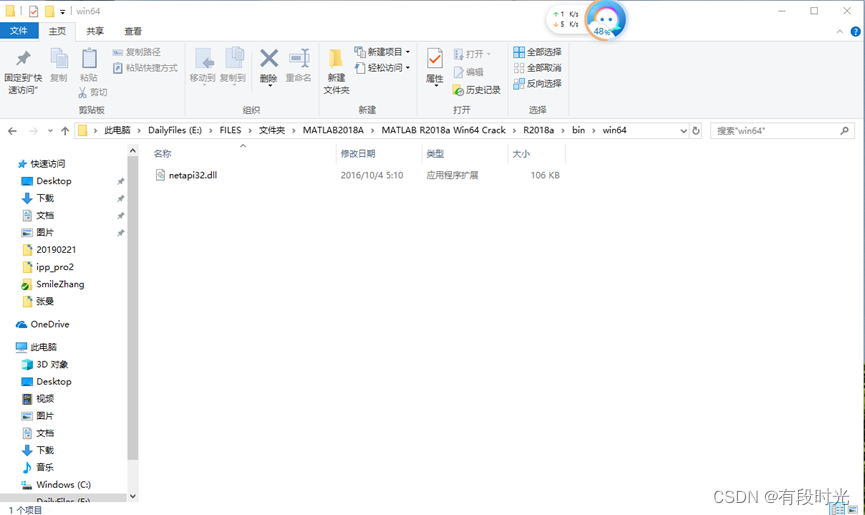Click the 48% memory accelerator widget
Image resolution: width=865 pixels, height=515 pixels.
coord(606,20)
